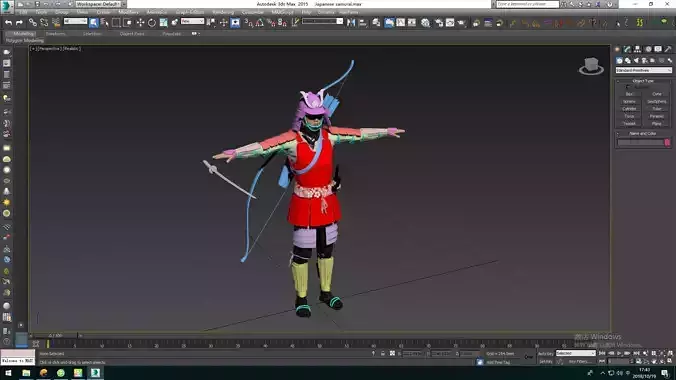Open Standard Primitives category dropdown

pyautogui.click(x=643, y=70)
